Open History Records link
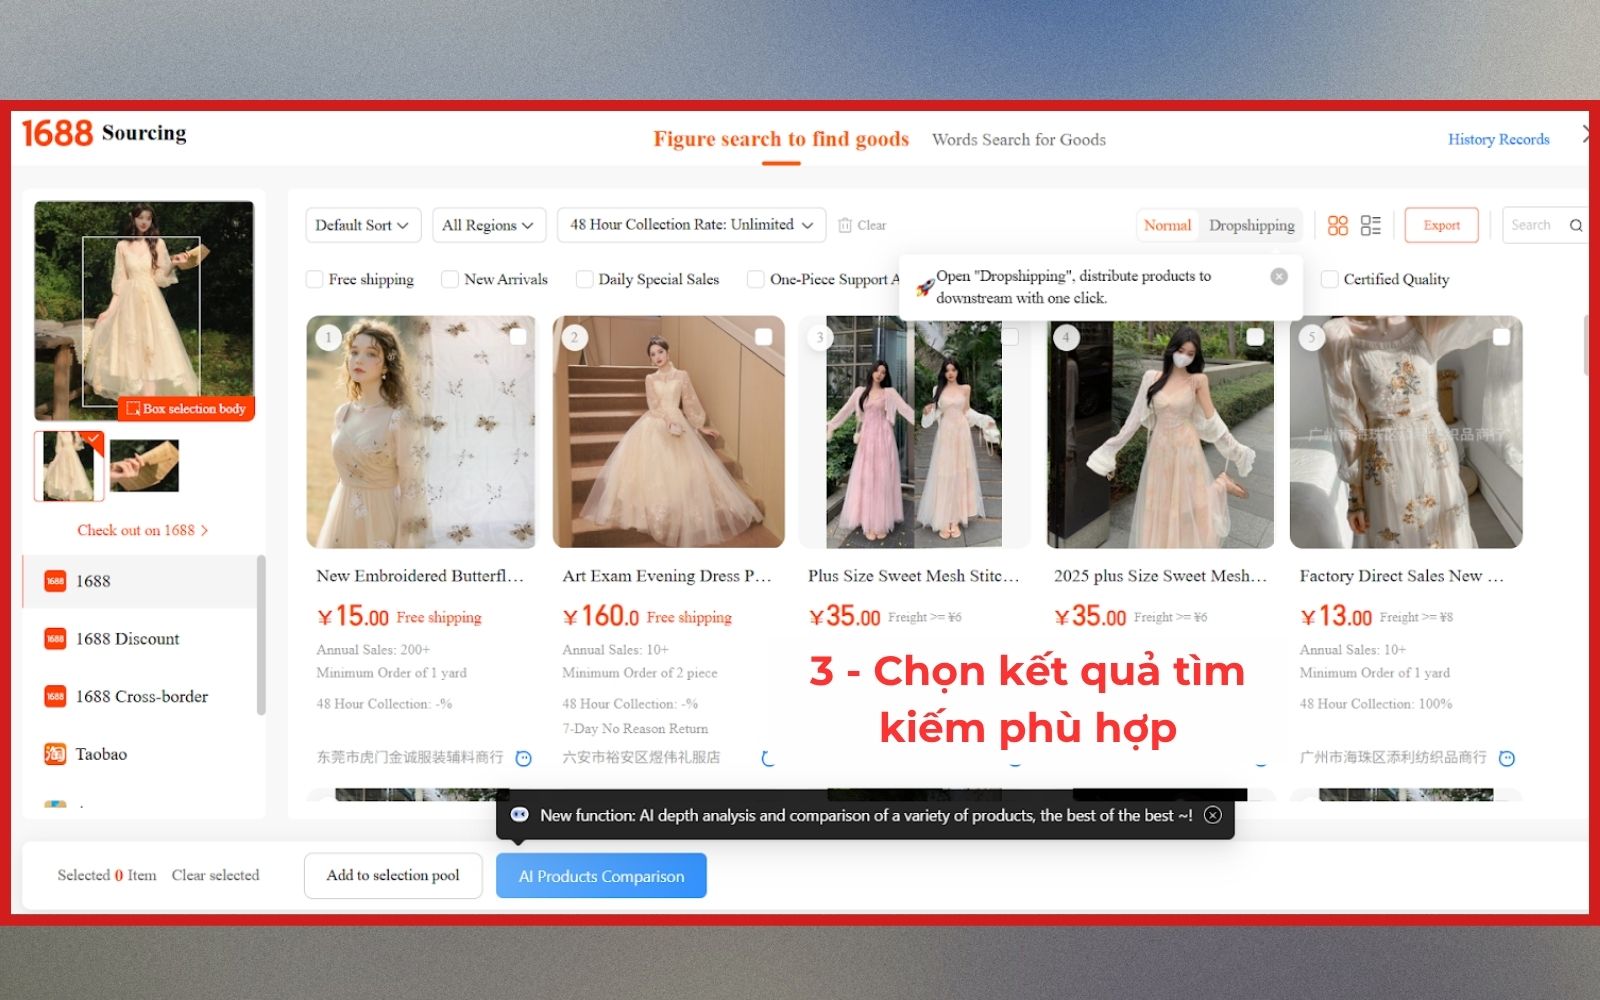This screenshot has width=1600, height=1000. (x=1498, y=139)
